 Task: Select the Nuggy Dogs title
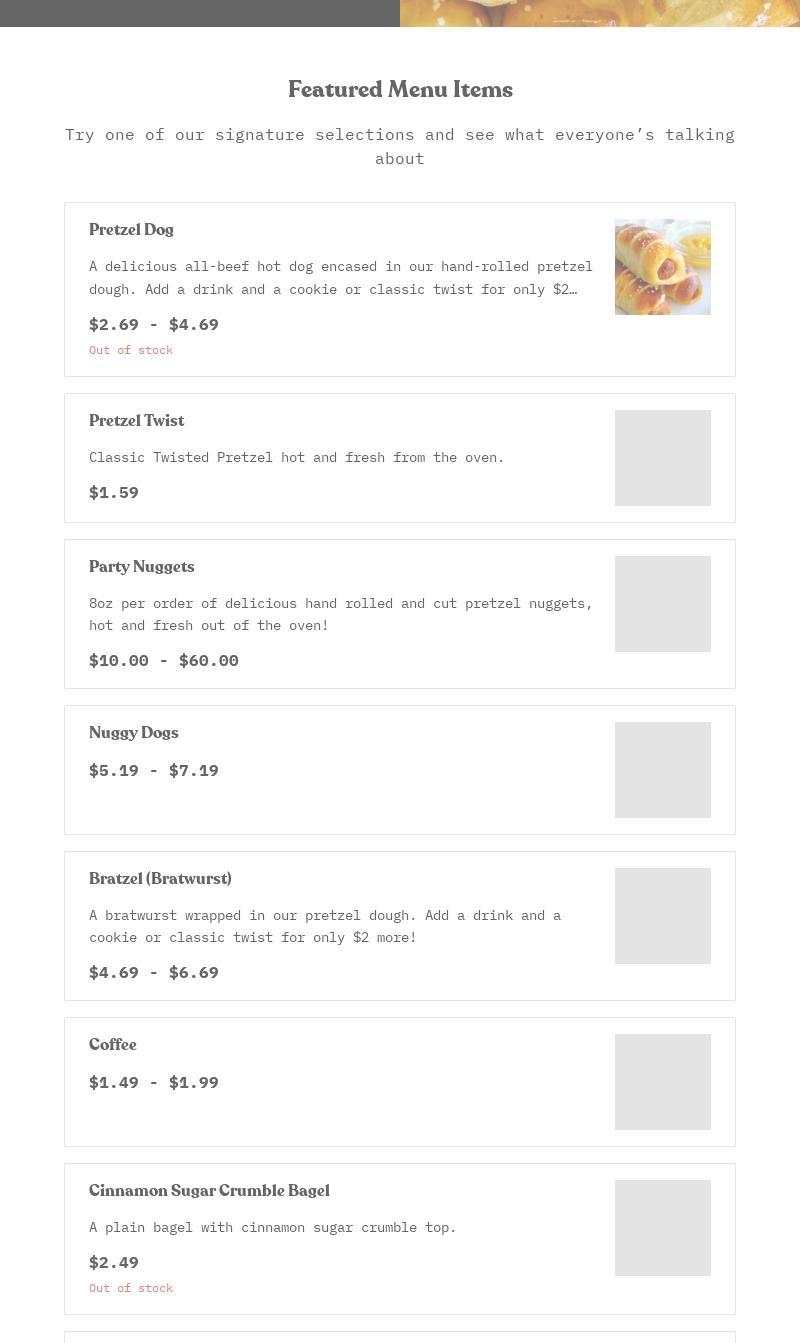click(x=133, y=733)
